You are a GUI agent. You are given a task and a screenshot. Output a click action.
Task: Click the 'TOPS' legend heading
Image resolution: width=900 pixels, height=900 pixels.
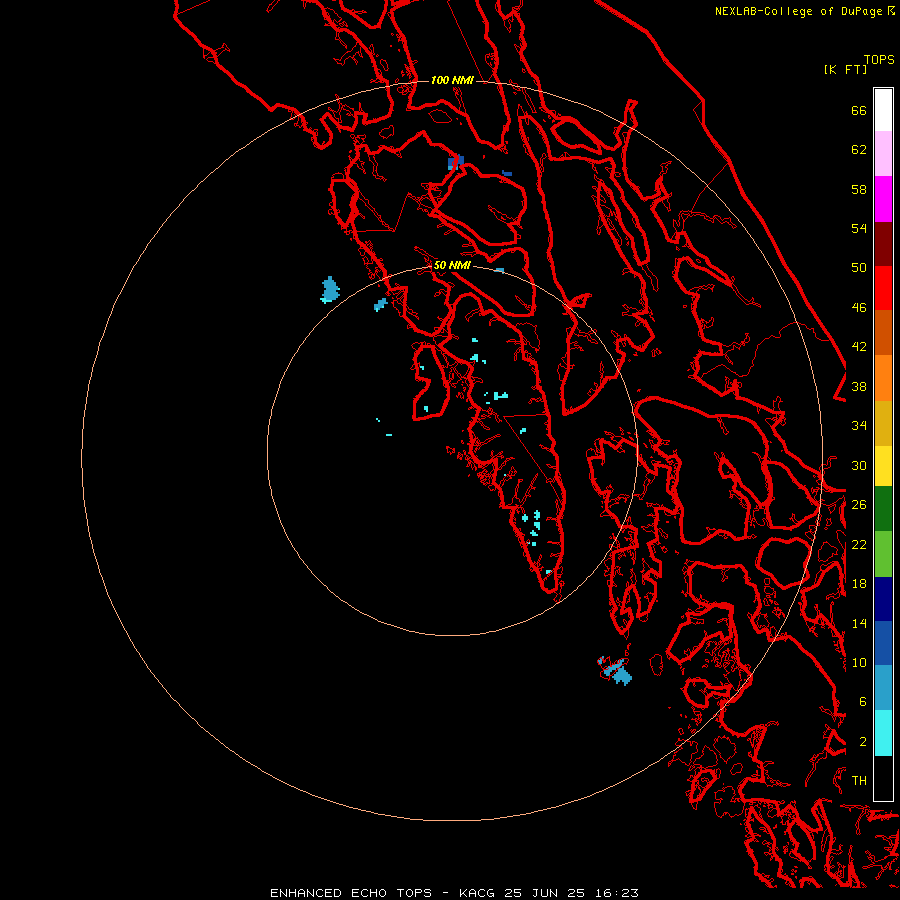(879, 60)
